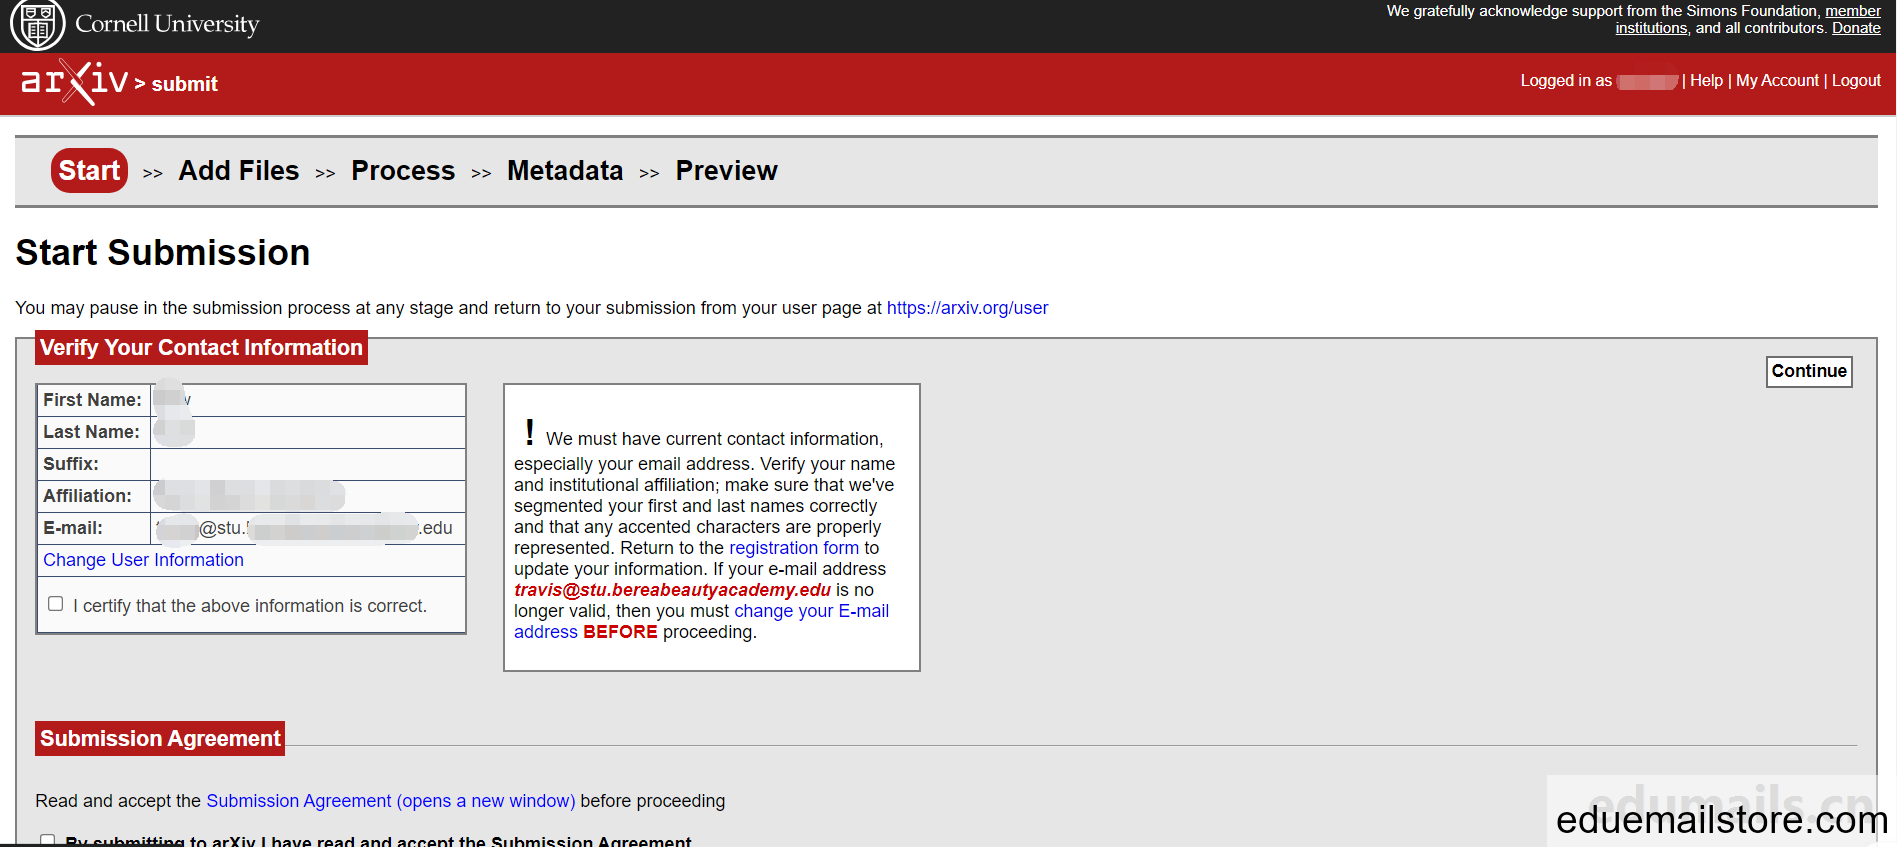Click the Start Submission page title

tap(163, 253)
